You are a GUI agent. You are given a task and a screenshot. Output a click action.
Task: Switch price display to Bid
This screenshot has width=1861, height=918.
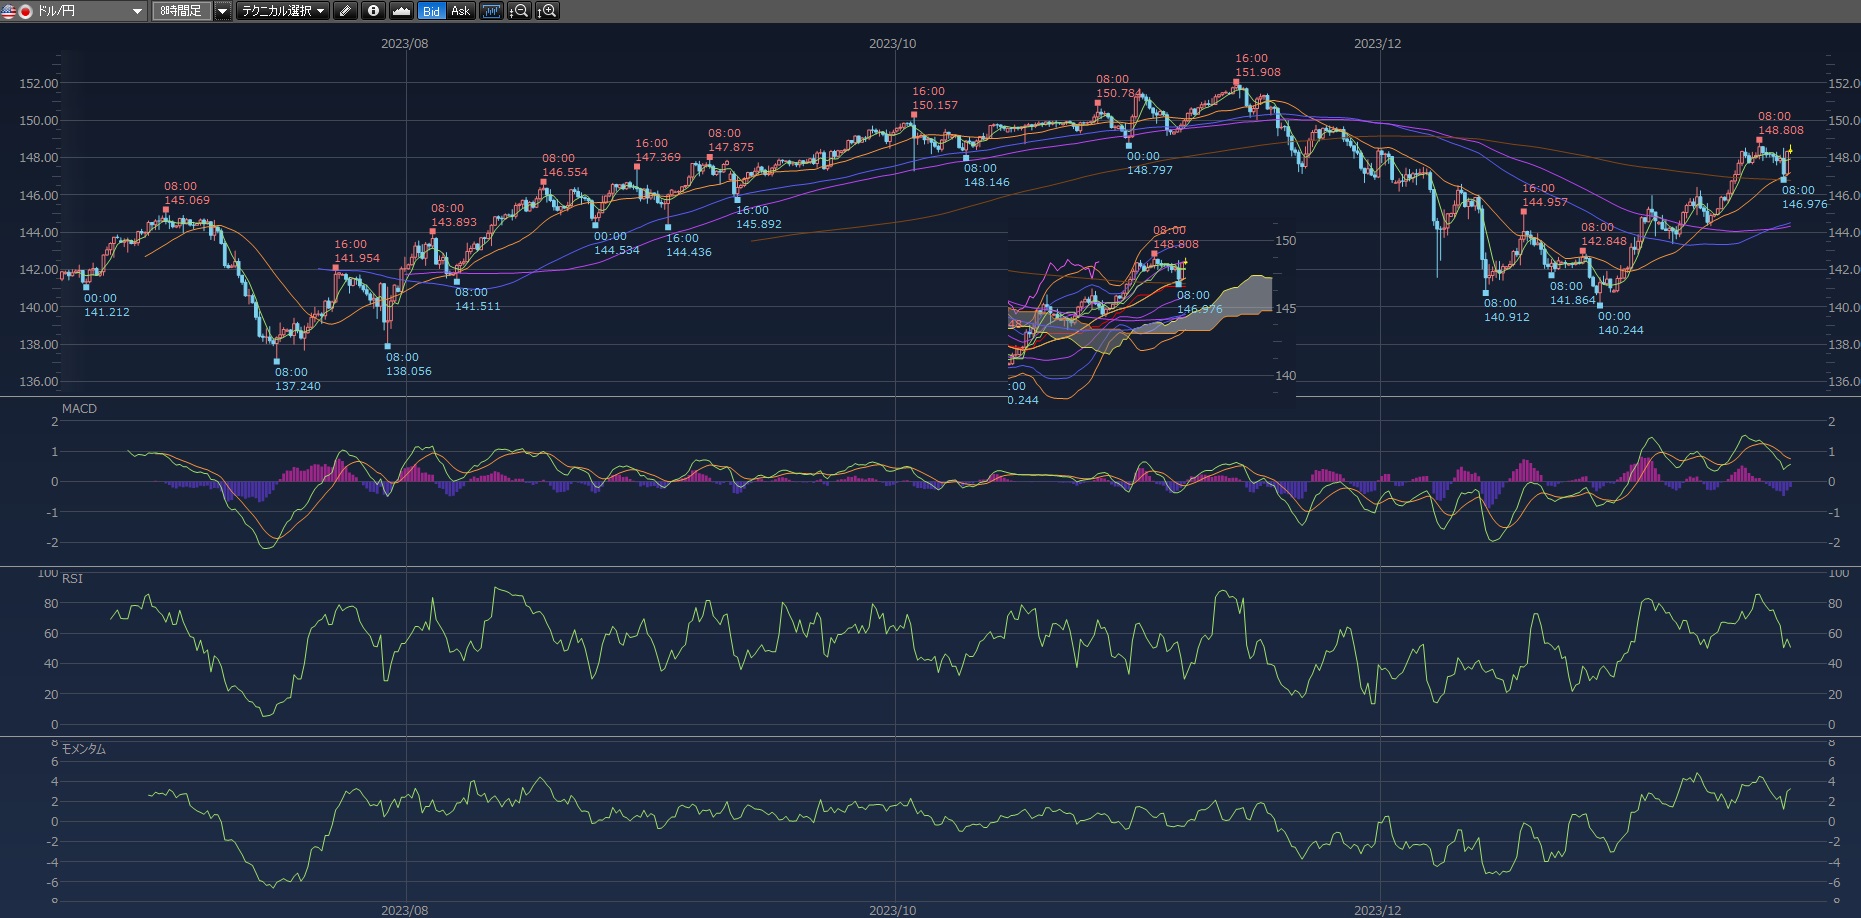431,11
